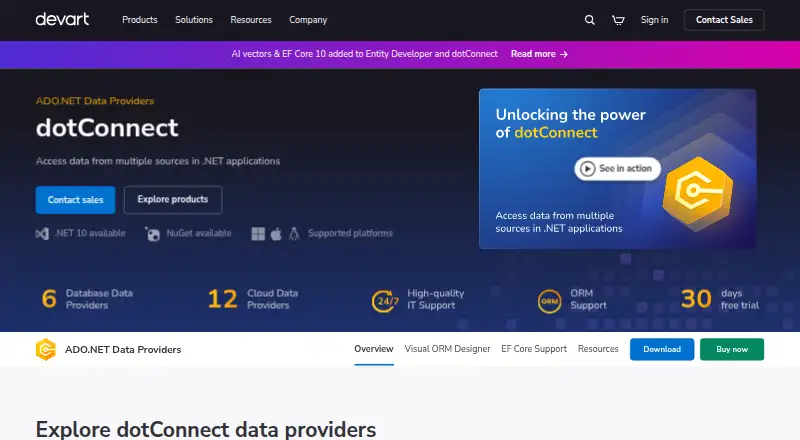Click the AI vectors & EF Core 10 announcement text
Viewport: 800px width, 440px height.
364,54
